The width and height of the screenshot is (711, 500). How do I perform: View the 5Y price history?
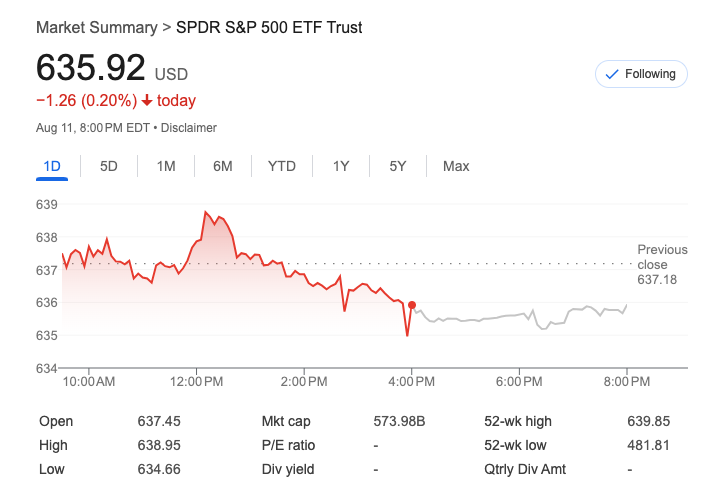coord(398,166)
